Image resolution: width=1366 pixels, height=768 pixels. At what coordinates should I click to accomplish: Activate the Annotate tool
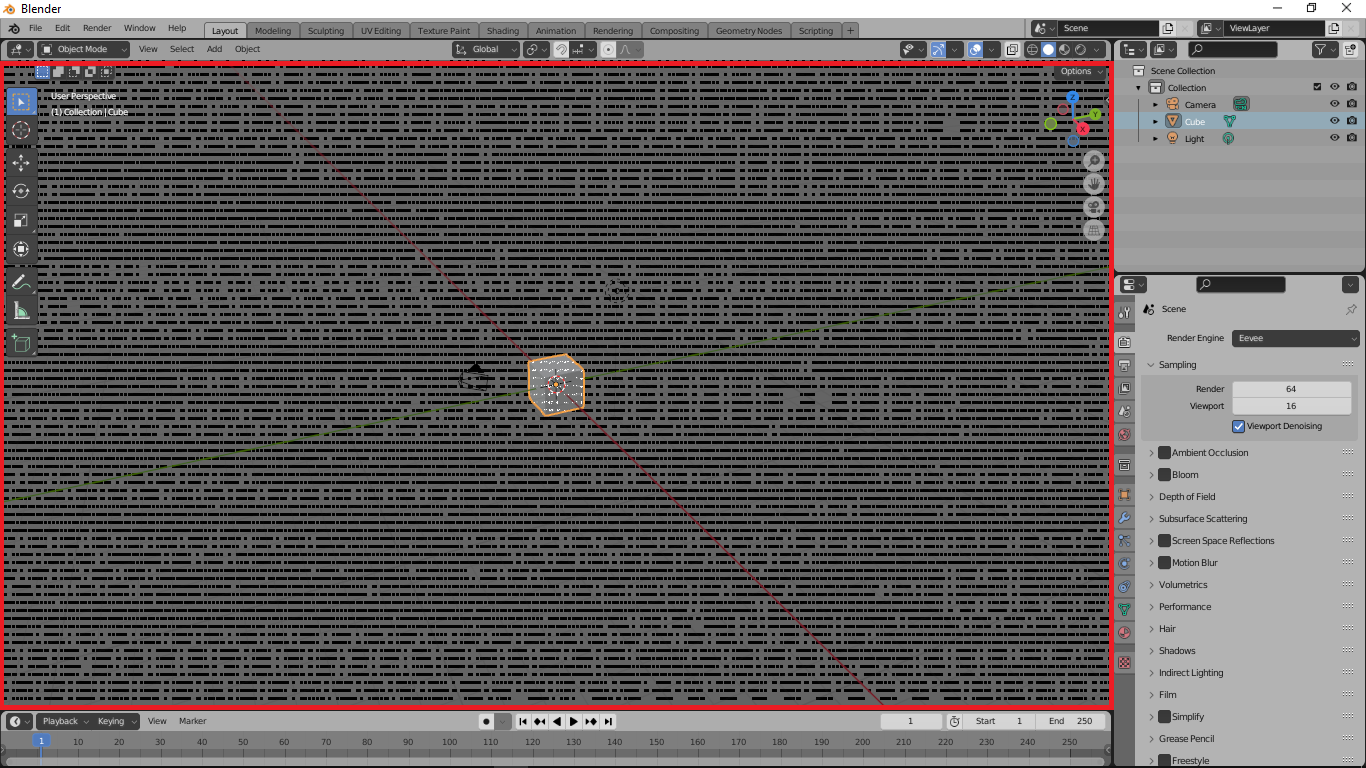click(21, 282)
